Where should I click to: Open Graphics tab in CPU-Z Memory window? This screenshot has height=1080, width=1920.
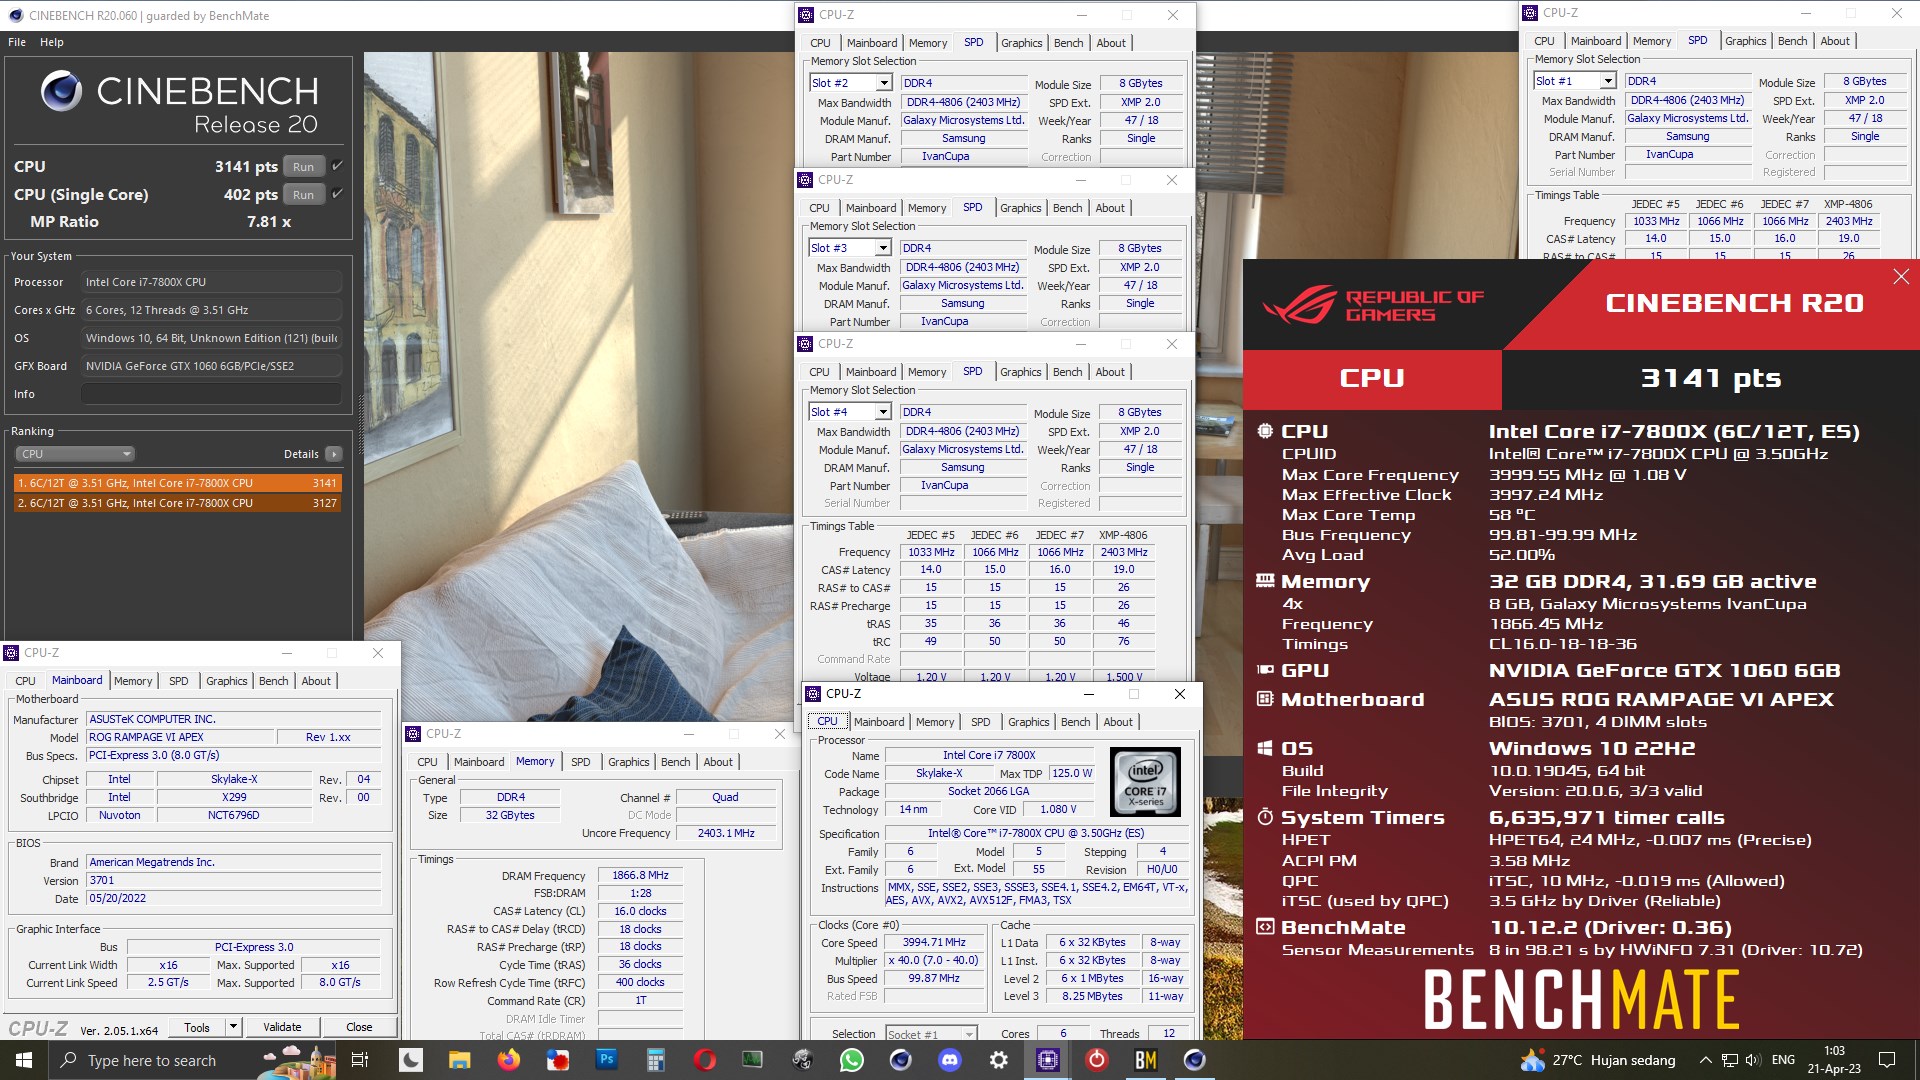click(628, 762)
